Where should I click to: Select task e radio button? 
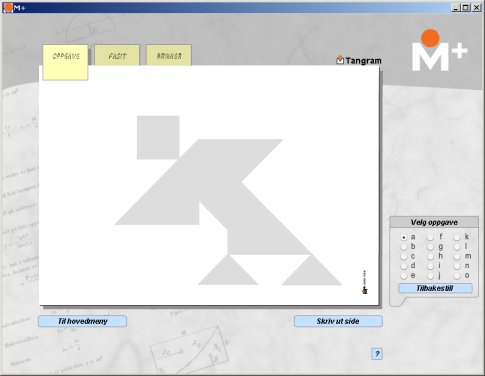point(404,276)
